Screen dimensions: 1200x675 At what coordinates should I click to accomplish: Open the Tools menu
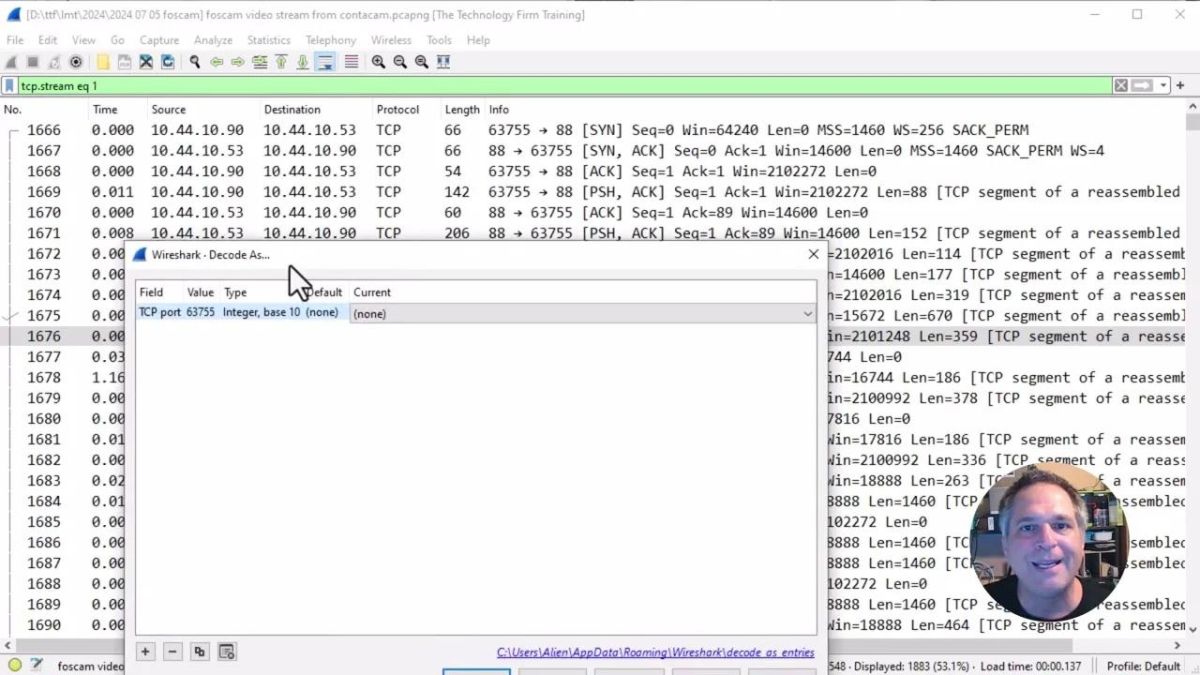pyautogui.click(x=439, y=40)
